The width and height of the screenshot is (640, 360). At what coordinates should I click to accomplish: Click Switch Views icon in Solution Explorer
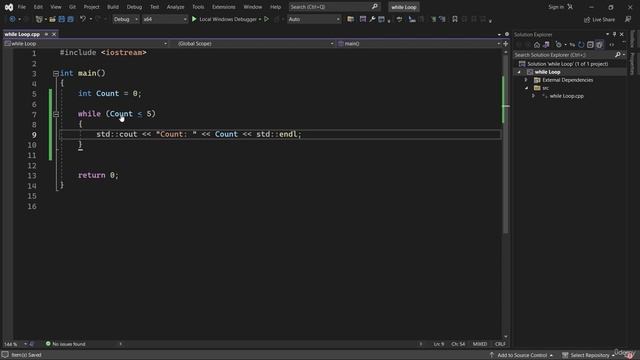(546, 45)
